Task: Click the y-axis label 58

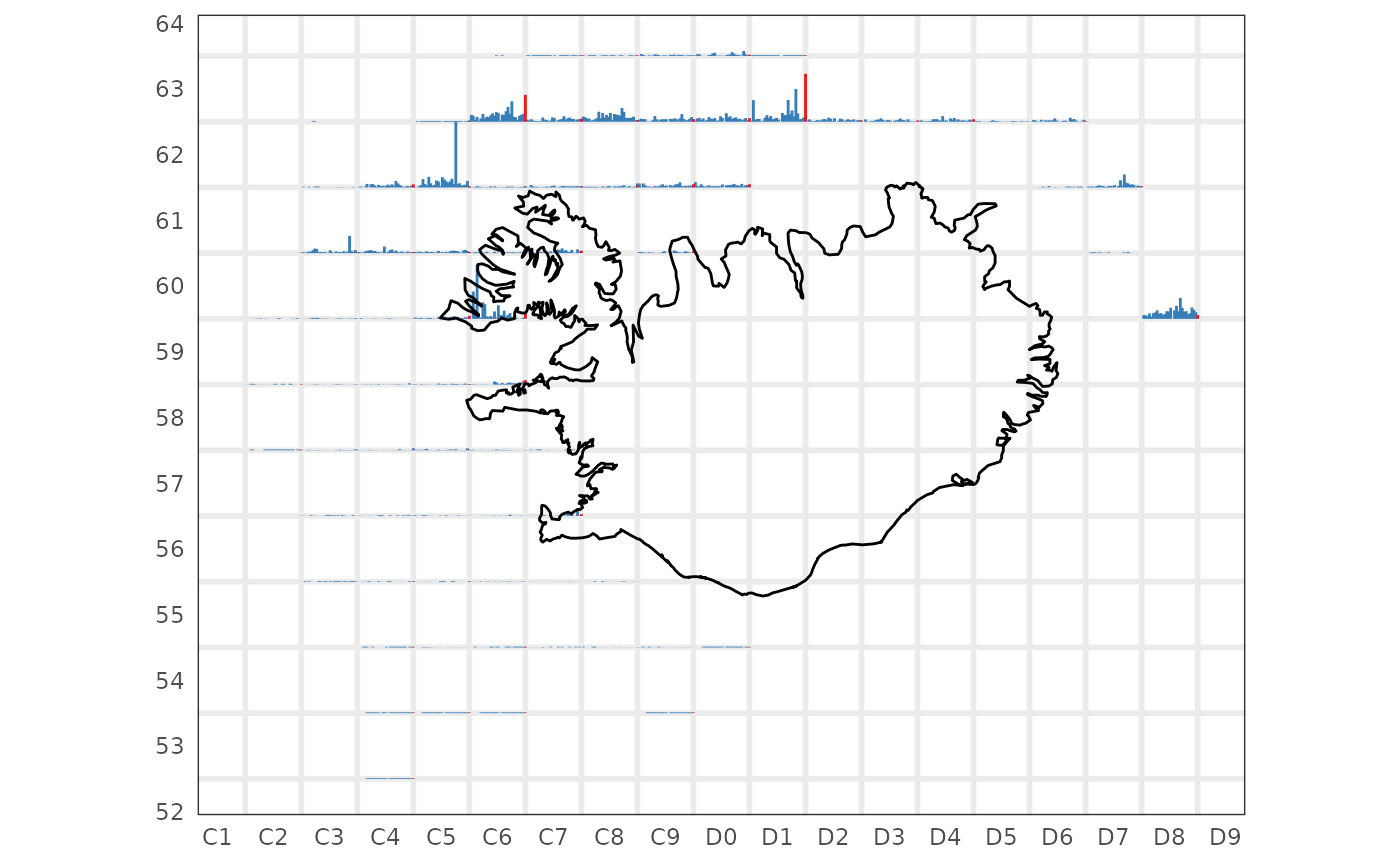Action: tap(170, 417)
